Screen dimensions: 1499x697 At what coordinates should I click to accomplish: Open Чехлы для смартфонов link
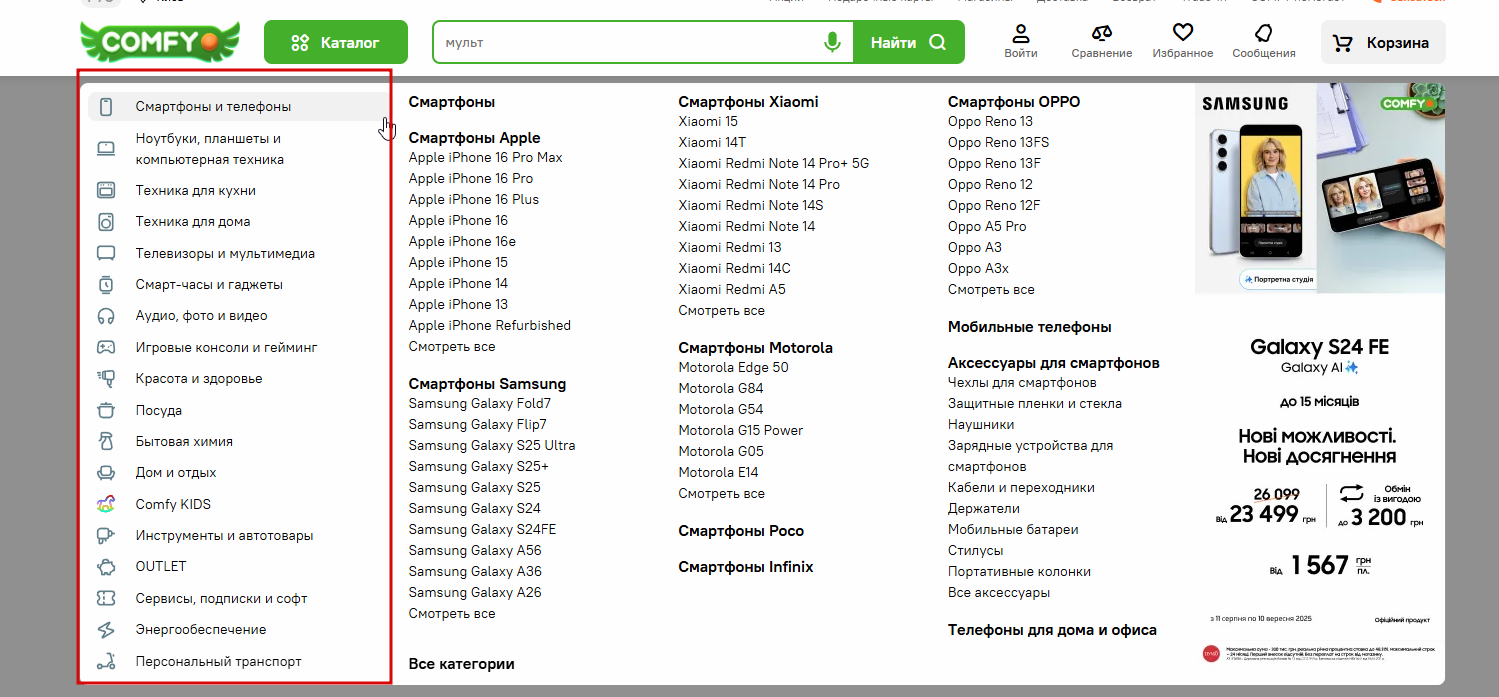coord(1022,383)
